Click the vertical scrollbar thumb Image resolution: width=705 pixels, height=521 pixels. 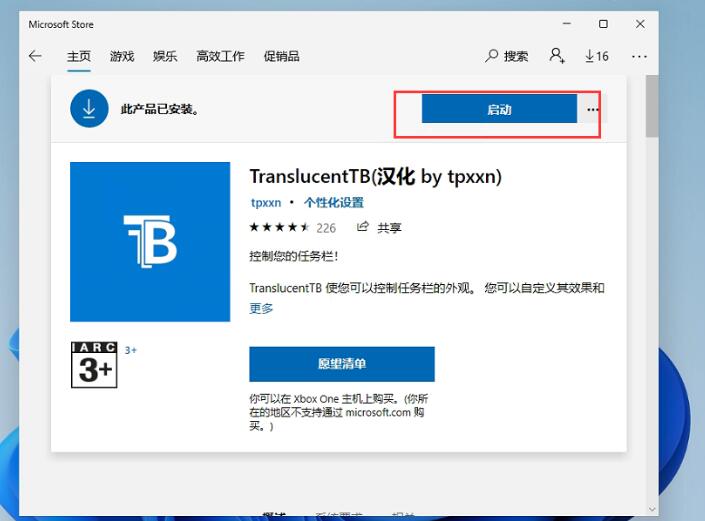[x=651, y=106]
